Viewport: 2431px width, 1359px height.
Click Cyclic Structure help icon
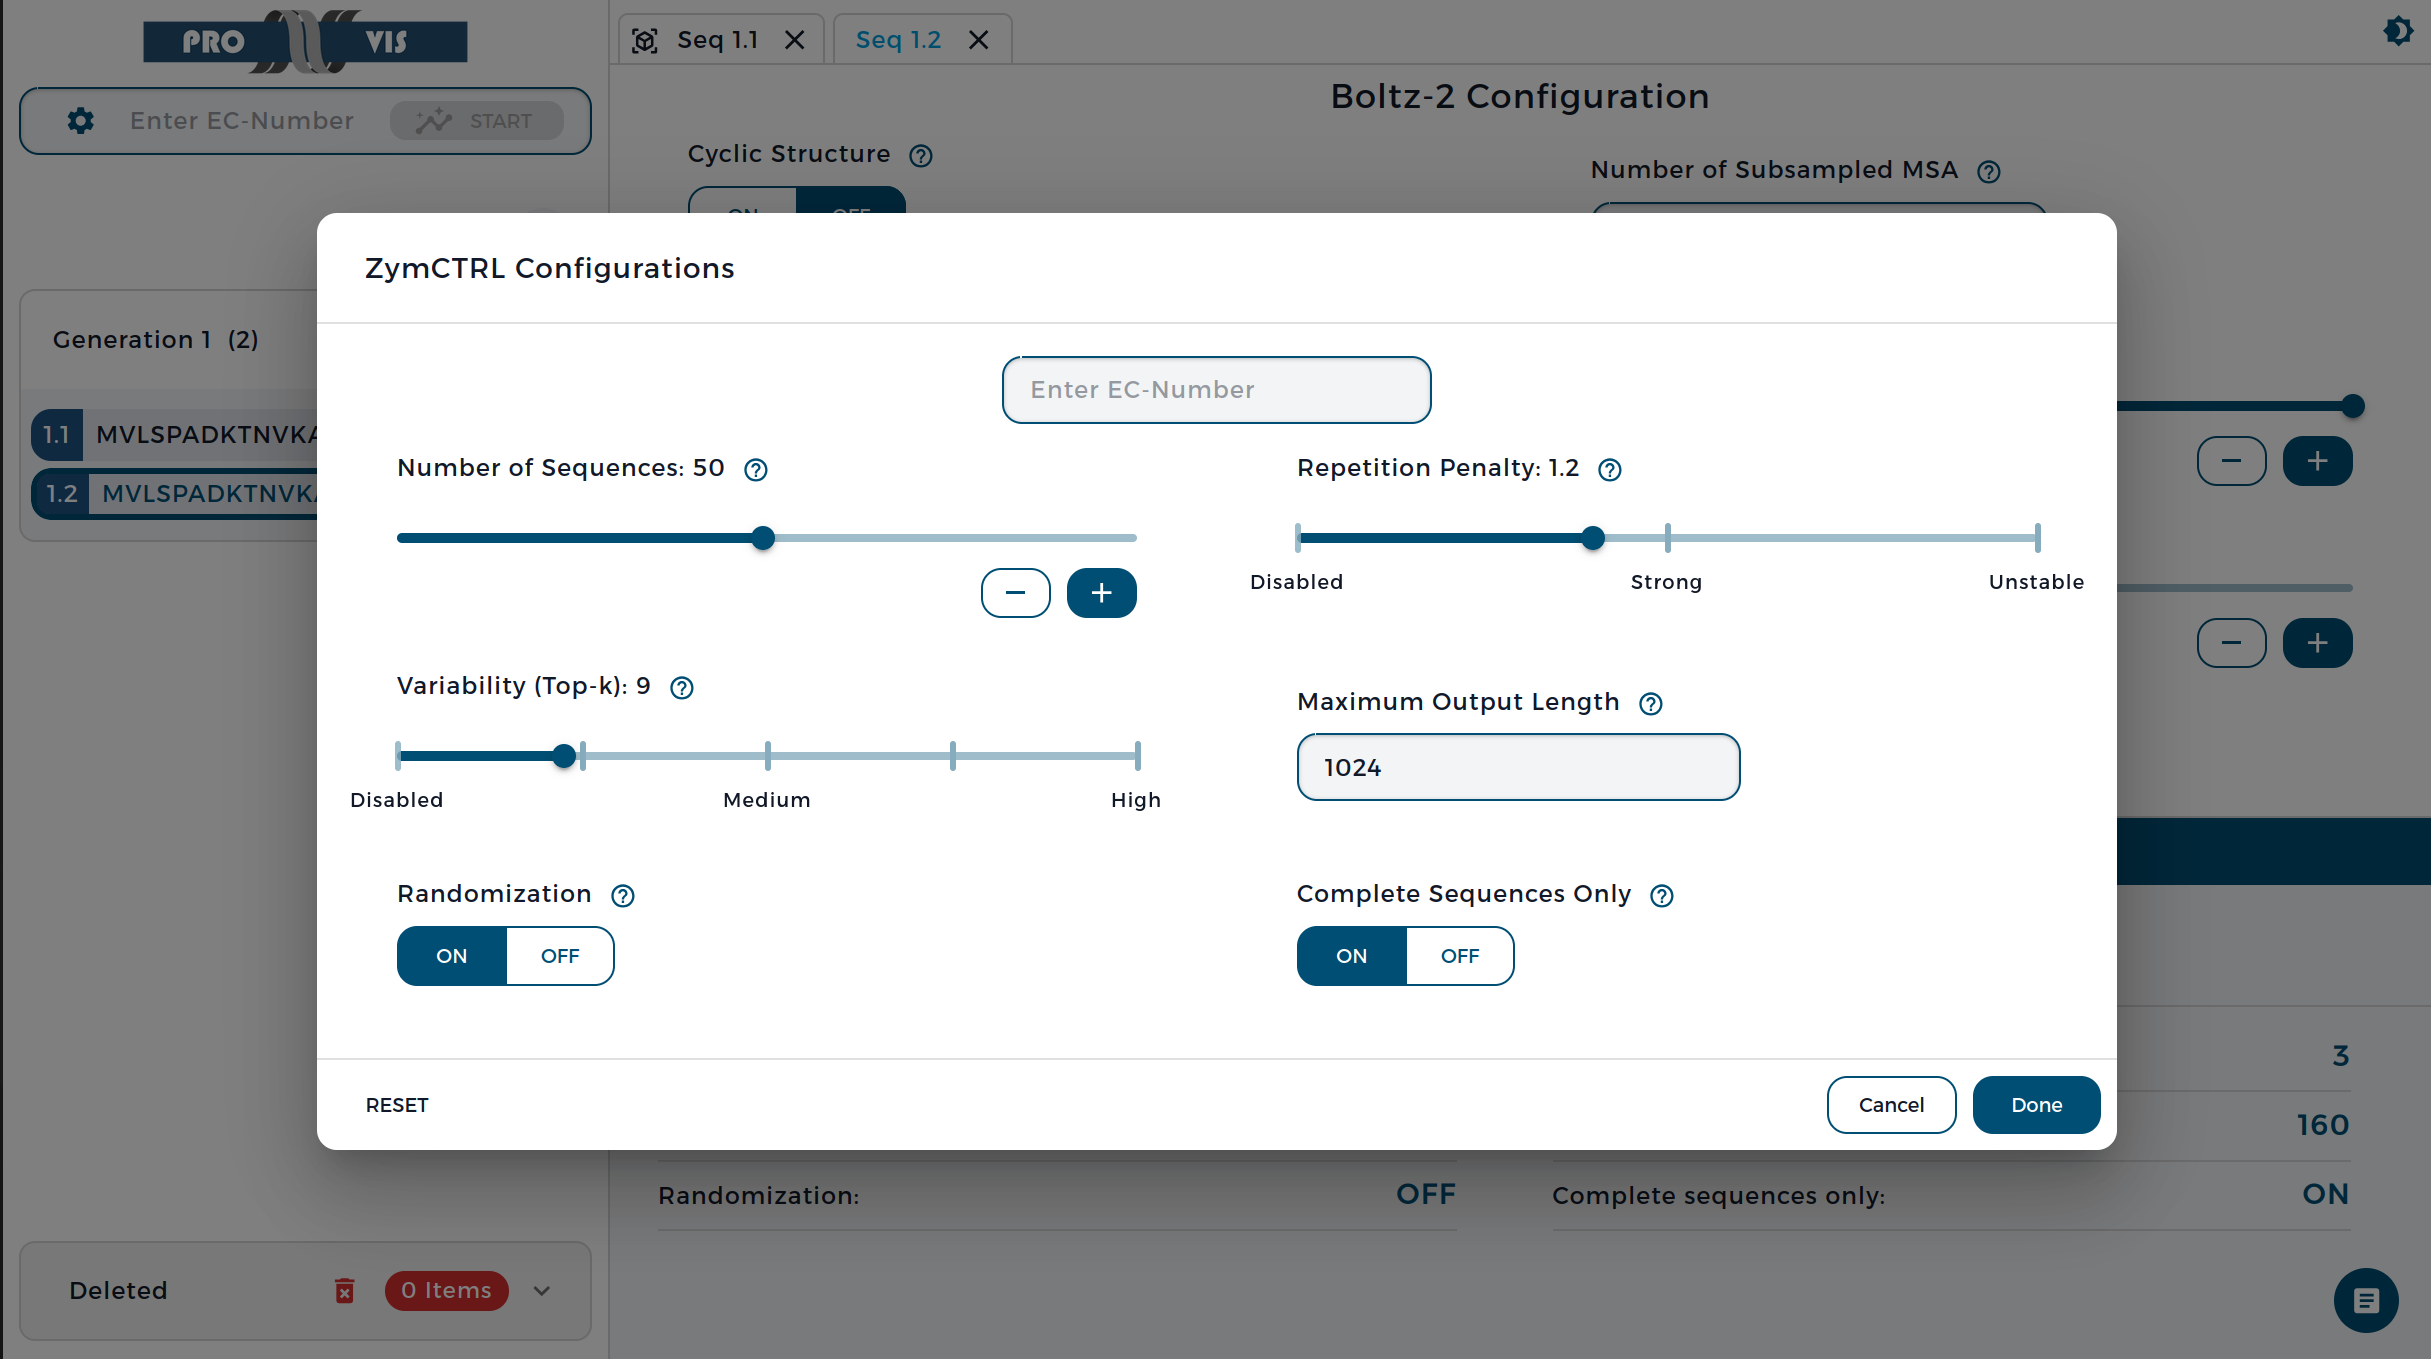[x=921, y=156]
